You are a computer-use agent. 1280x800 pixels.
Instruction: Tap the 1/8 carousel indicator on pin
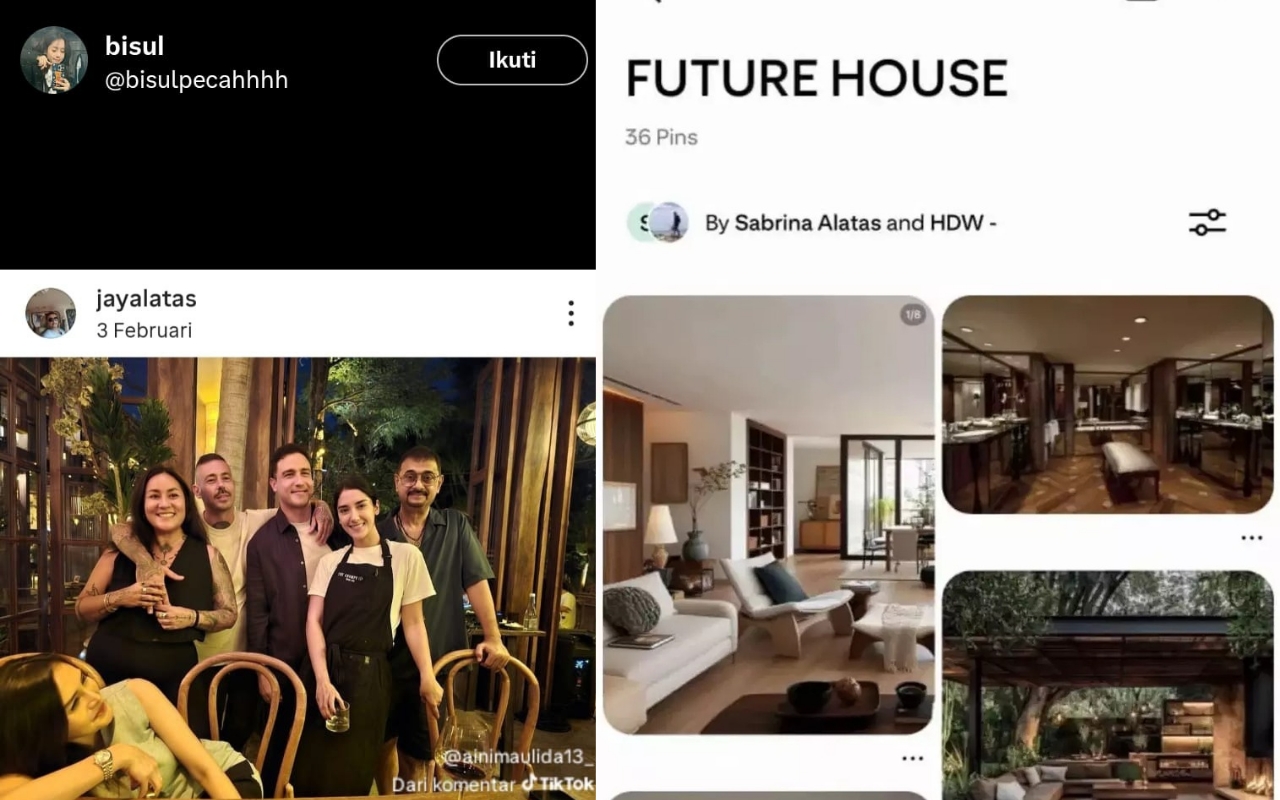click(912, 315)
